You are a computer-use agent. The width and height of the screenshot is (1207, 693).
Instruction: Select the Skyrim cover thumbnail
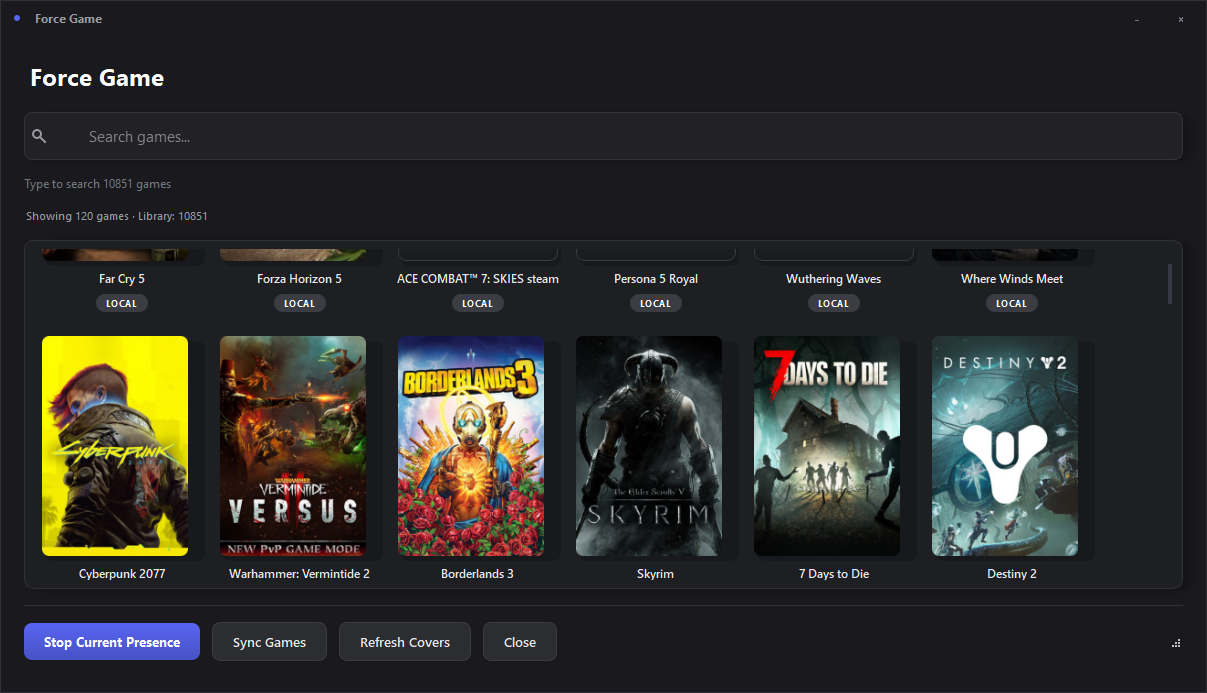[649, 446]
